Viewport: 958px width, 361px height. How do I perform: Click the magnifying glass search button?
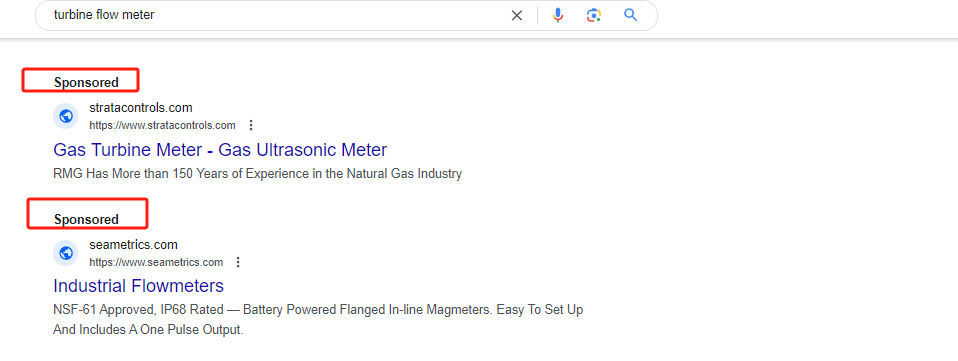tap(631, 15)
